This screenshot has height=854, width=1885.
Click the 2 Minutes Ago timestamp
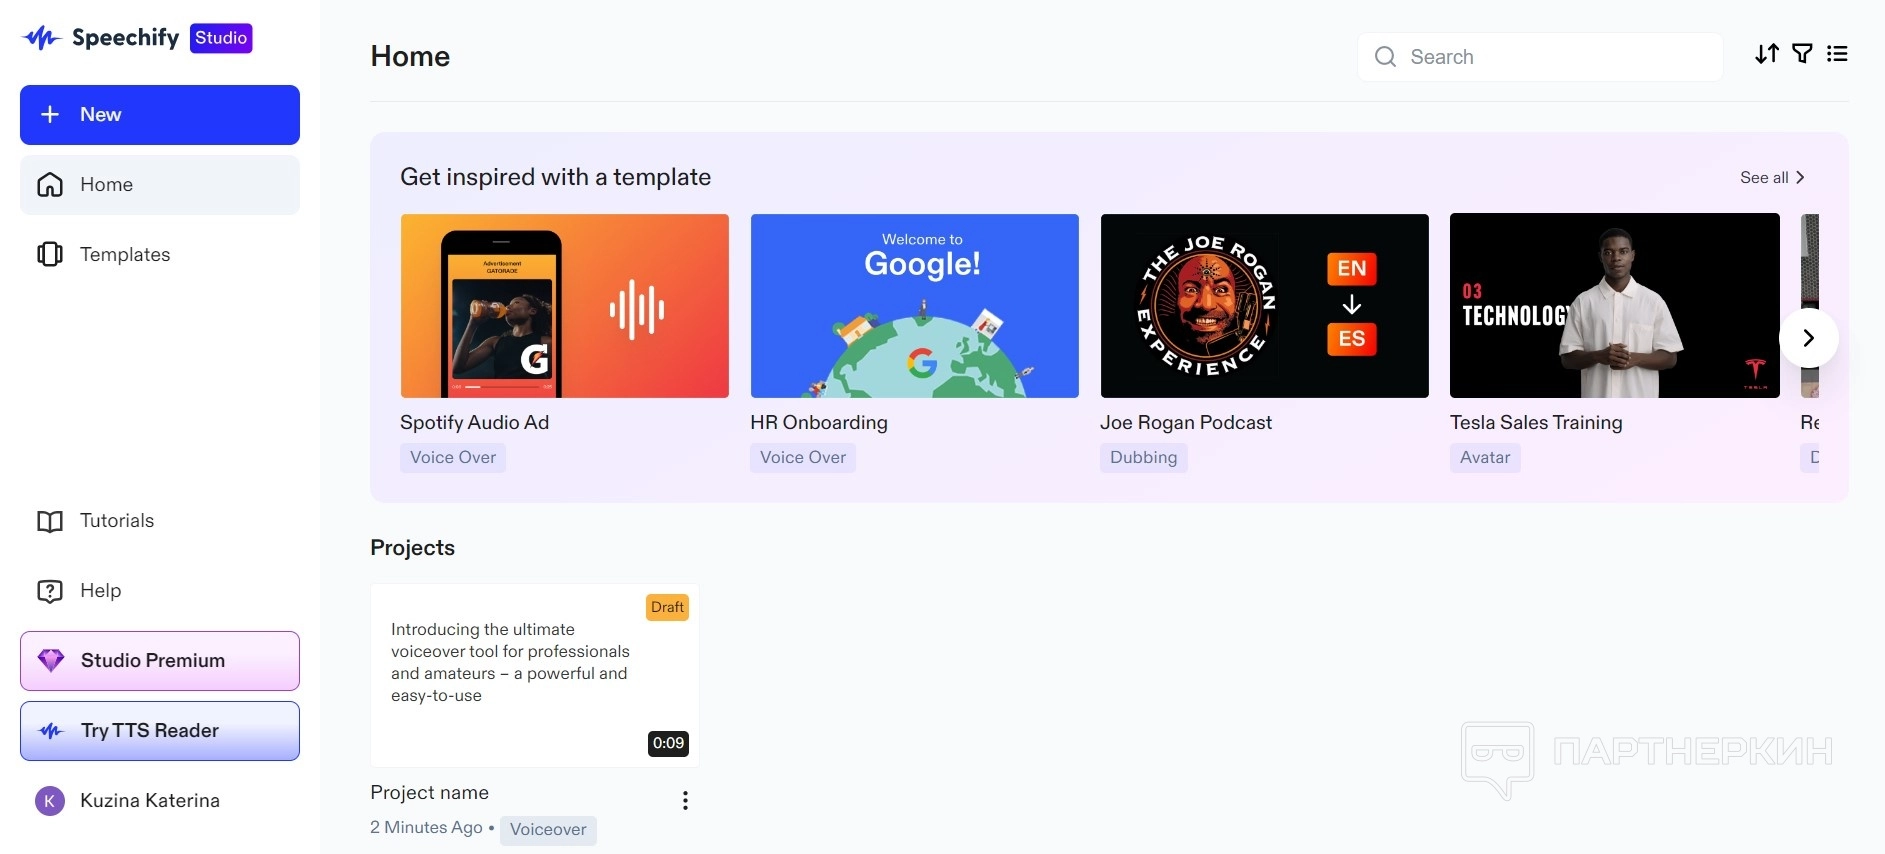(x=427, y=828)
